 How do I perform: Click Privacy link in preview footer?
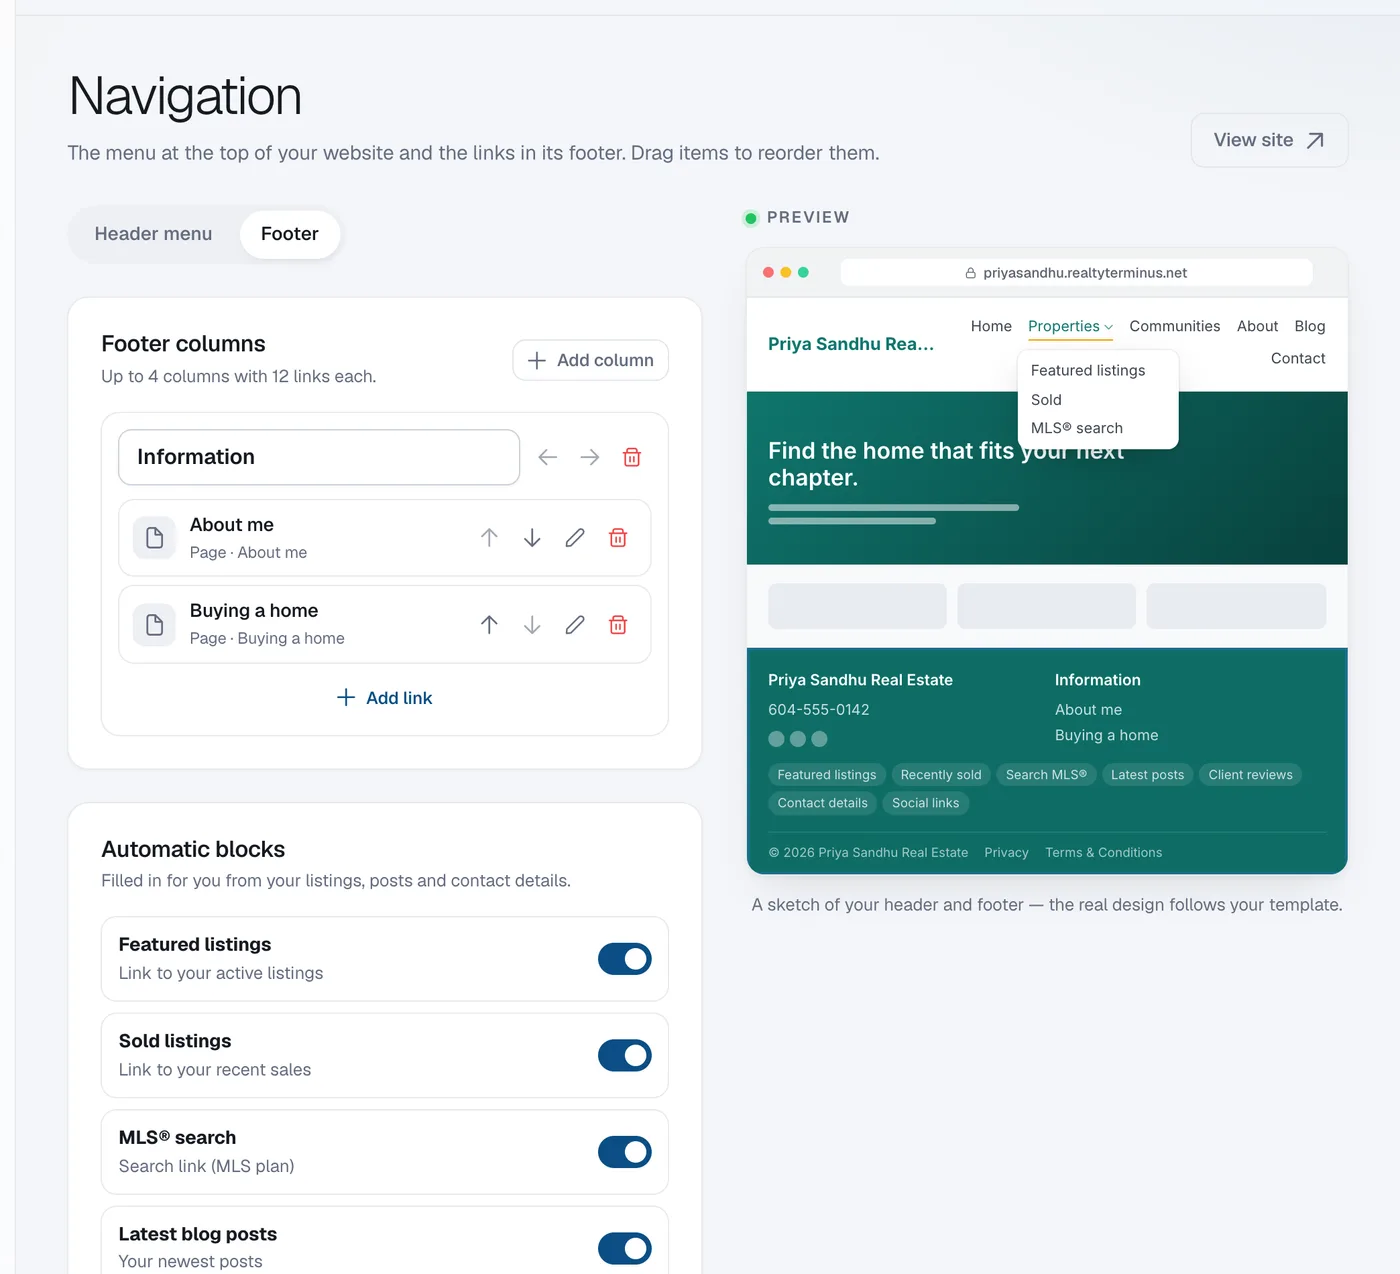1006,853
